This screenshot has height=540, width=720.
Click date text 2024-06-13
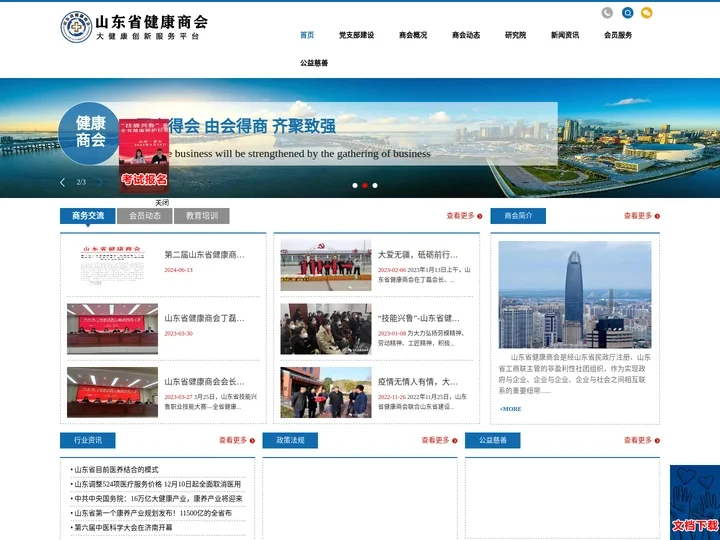(179, 270)
